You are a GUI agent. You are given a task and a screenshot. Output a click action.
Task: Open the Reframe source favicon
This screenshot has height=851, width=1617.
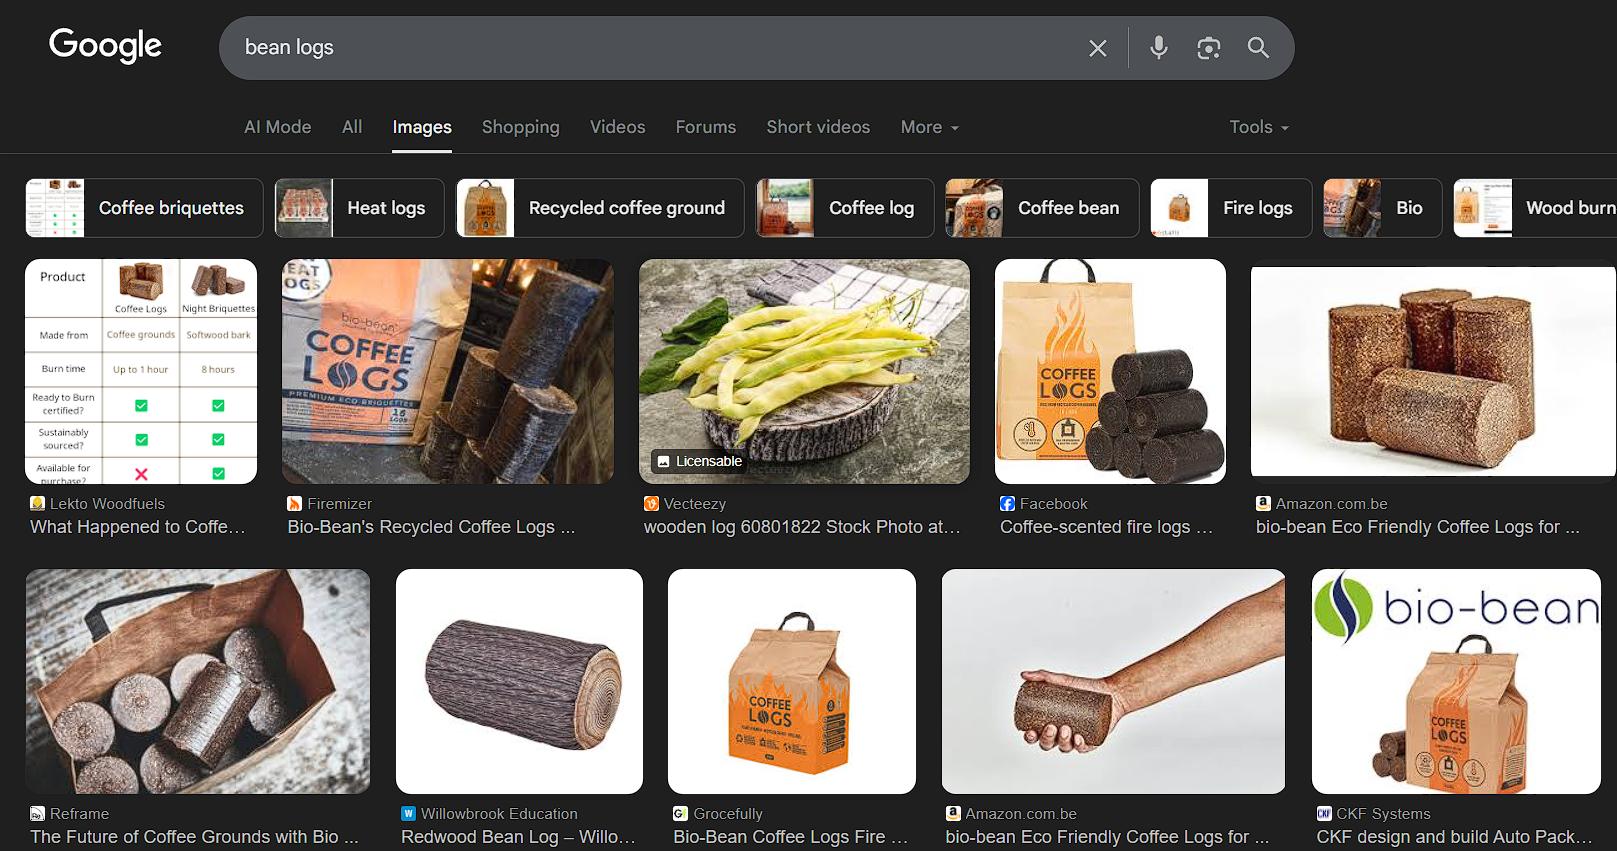38,814
